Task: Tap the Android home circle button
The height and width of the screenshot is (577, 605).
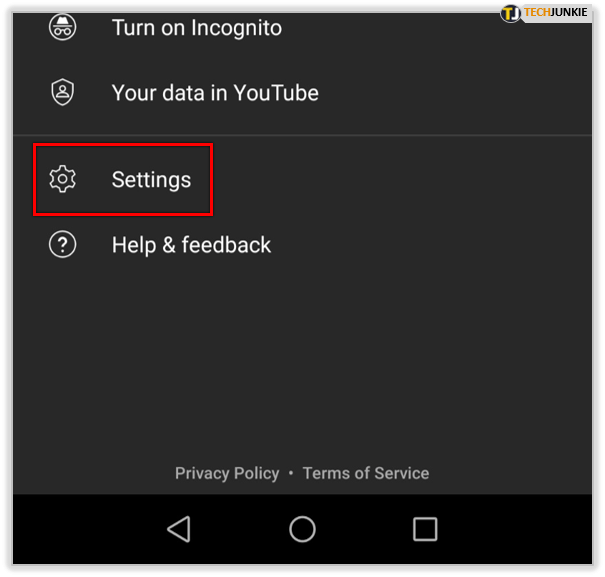Action: (302, 529)
